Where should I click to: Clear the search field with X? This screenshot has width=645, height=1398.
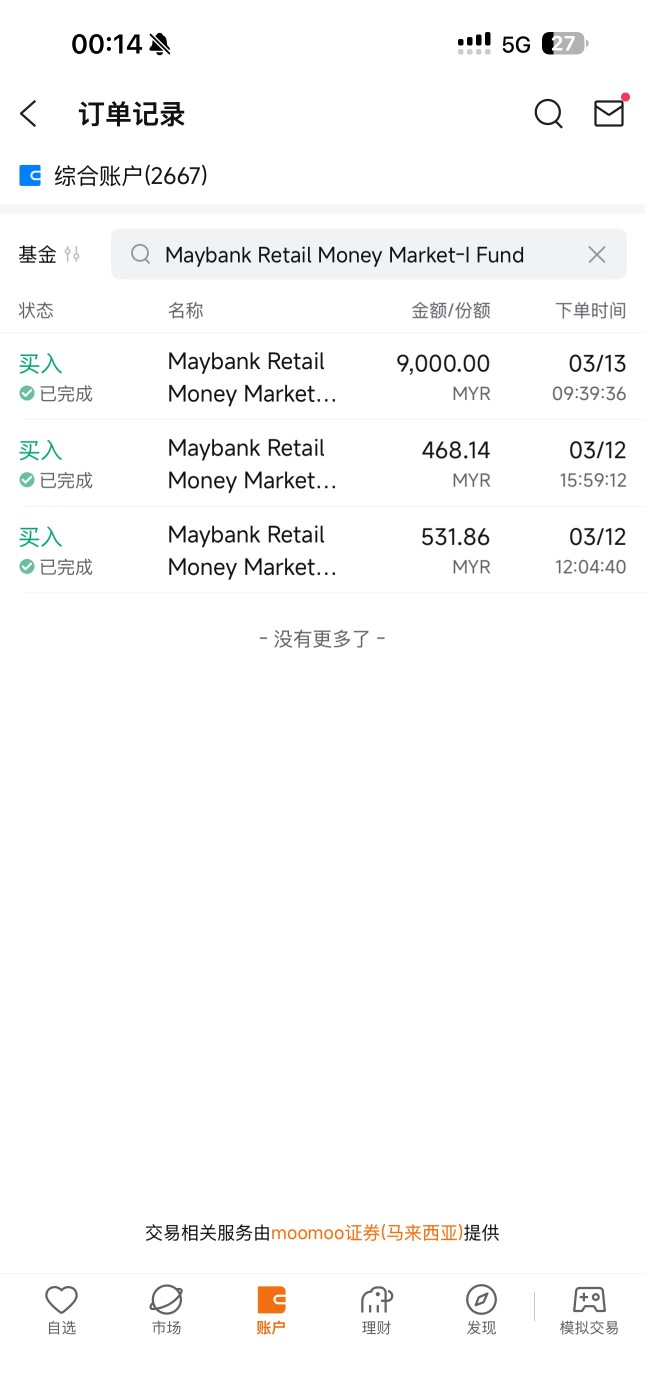pos(597,254)
